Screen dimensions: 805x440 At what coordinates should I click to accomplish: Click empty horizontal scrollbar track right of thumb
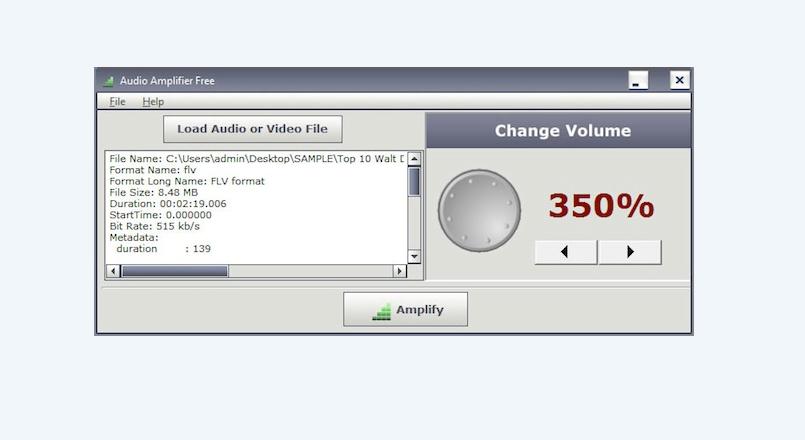[x=310, y=271]
